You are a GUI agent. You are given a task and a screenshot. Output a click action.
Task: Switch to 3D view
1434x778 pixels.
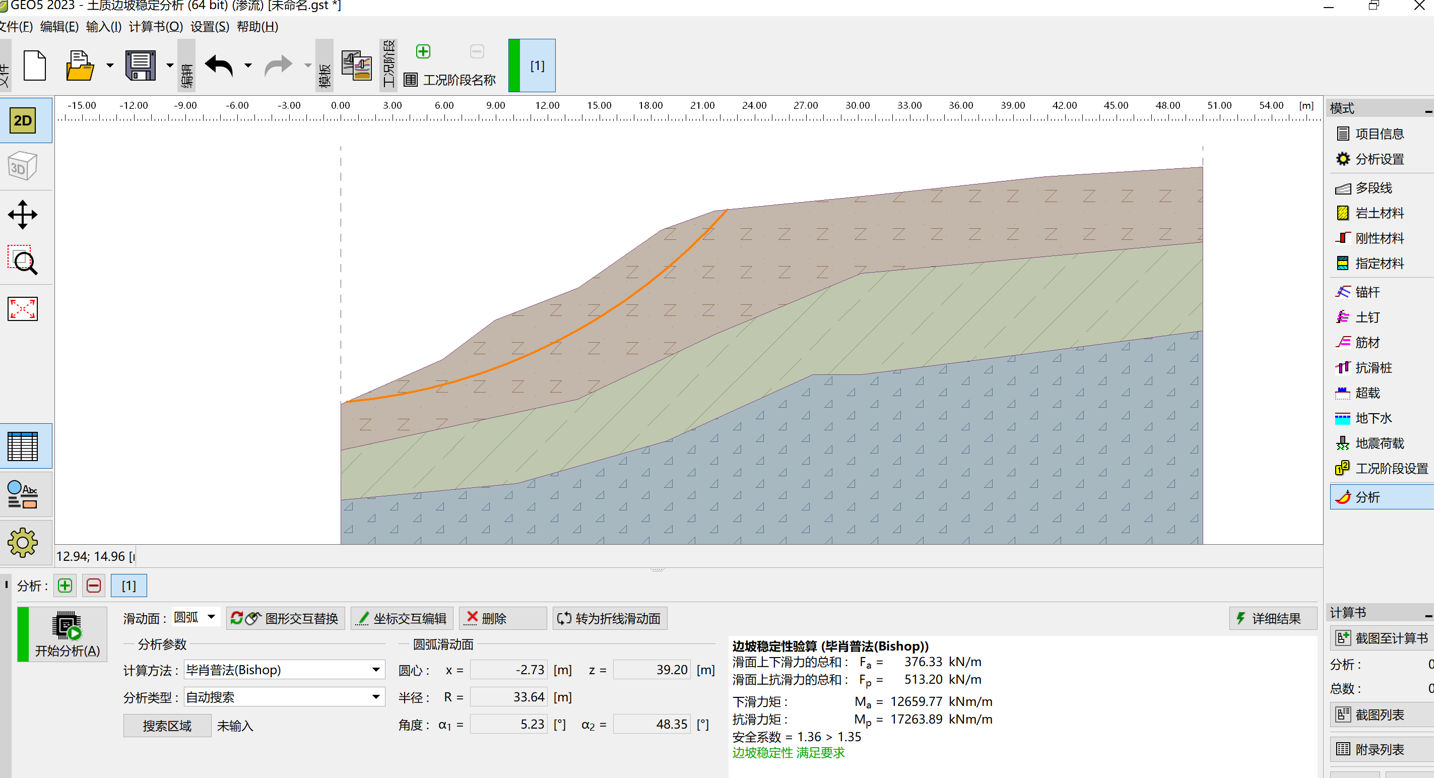23,166
